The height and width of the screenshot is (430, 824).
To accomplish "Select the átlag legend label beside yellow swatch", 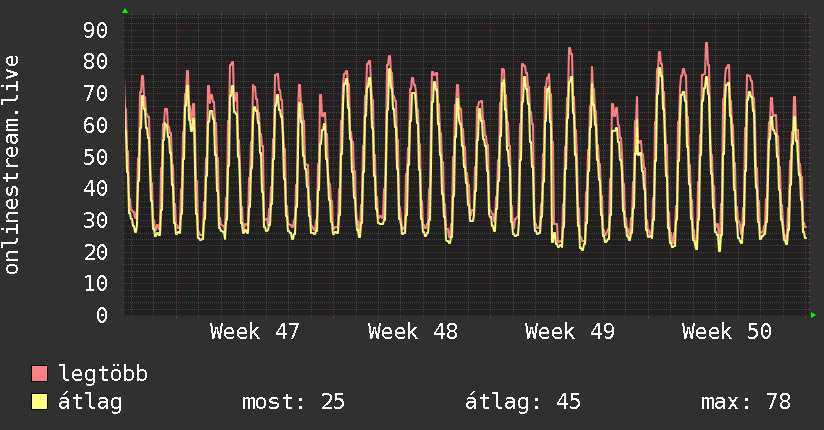I will (90, 402).
